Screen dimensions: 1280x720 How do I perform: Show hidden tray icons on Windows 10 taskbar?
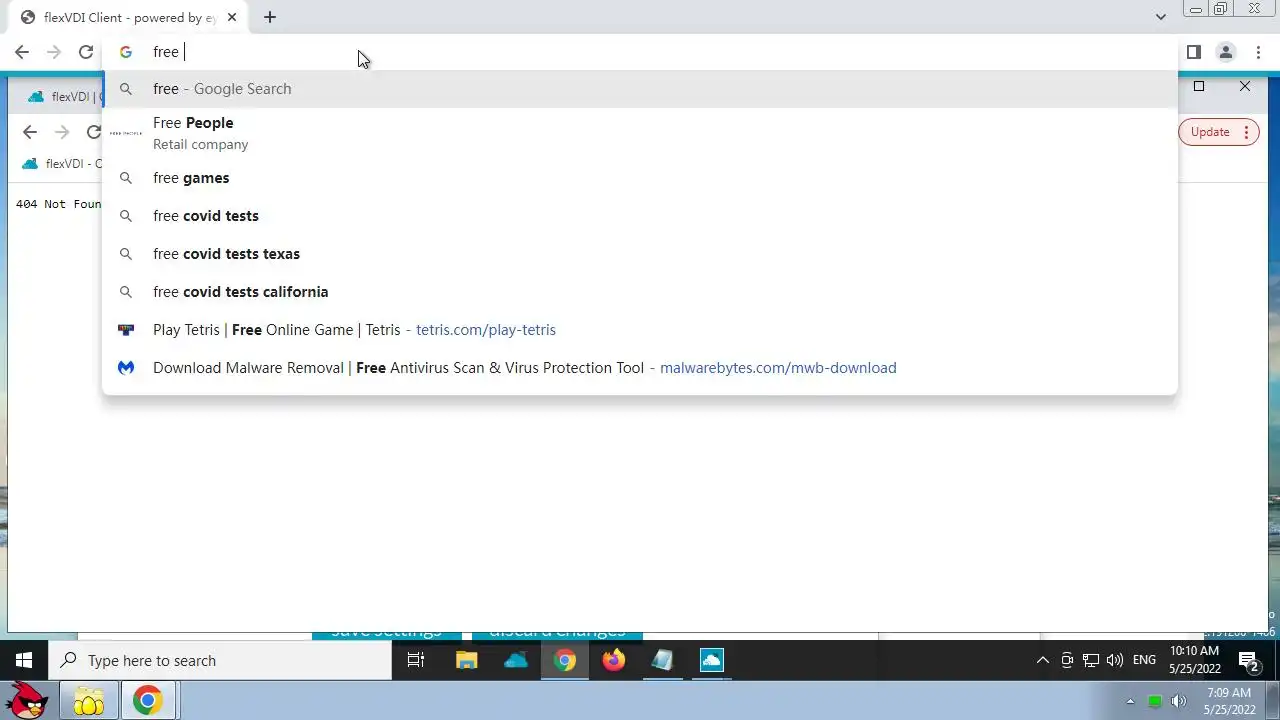(1042, 660)
